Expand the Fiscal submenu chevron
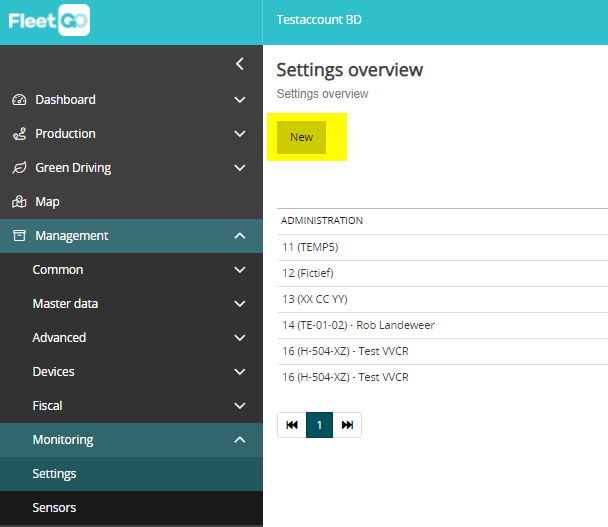This screenshot has width=608, height=527. pyautogui.click(x=240, y=406)
